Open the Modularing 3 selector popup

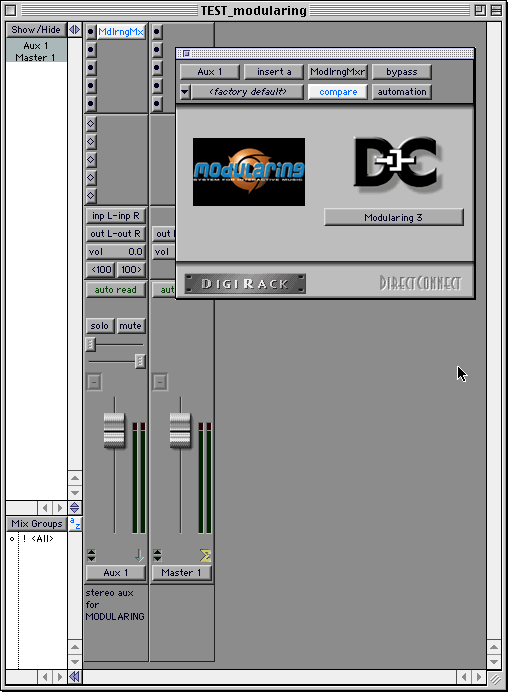coord(394,217)
